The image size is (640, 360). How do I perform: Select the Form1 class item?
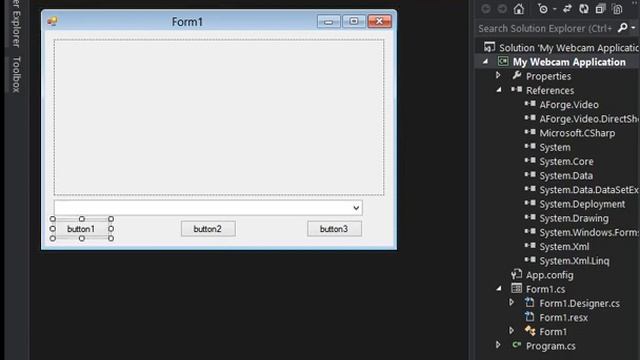[x=553, y=332]
